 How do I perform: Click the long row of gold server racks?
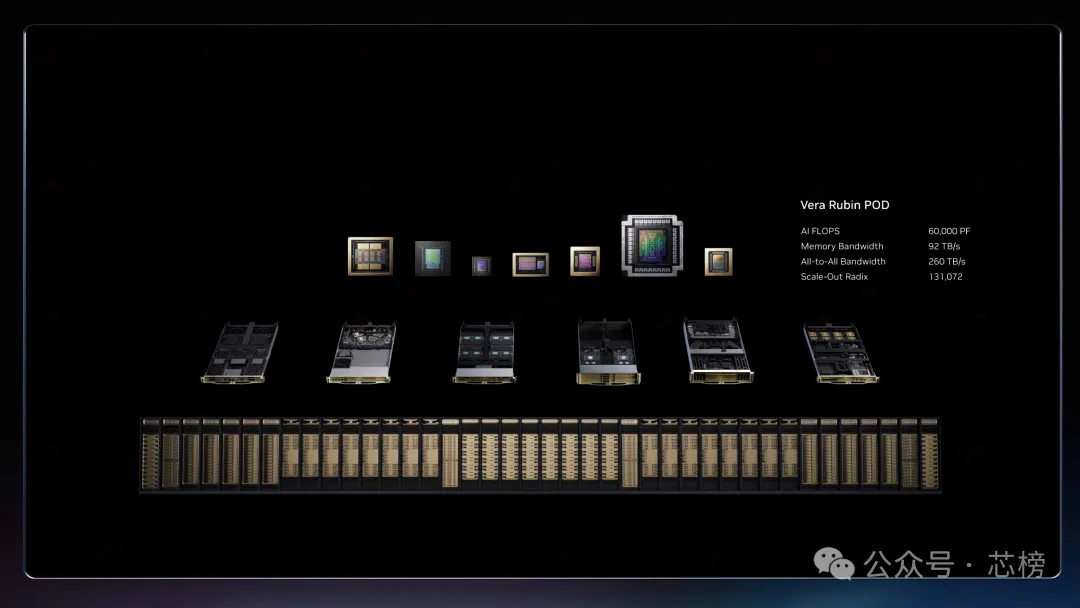(540, 454)
